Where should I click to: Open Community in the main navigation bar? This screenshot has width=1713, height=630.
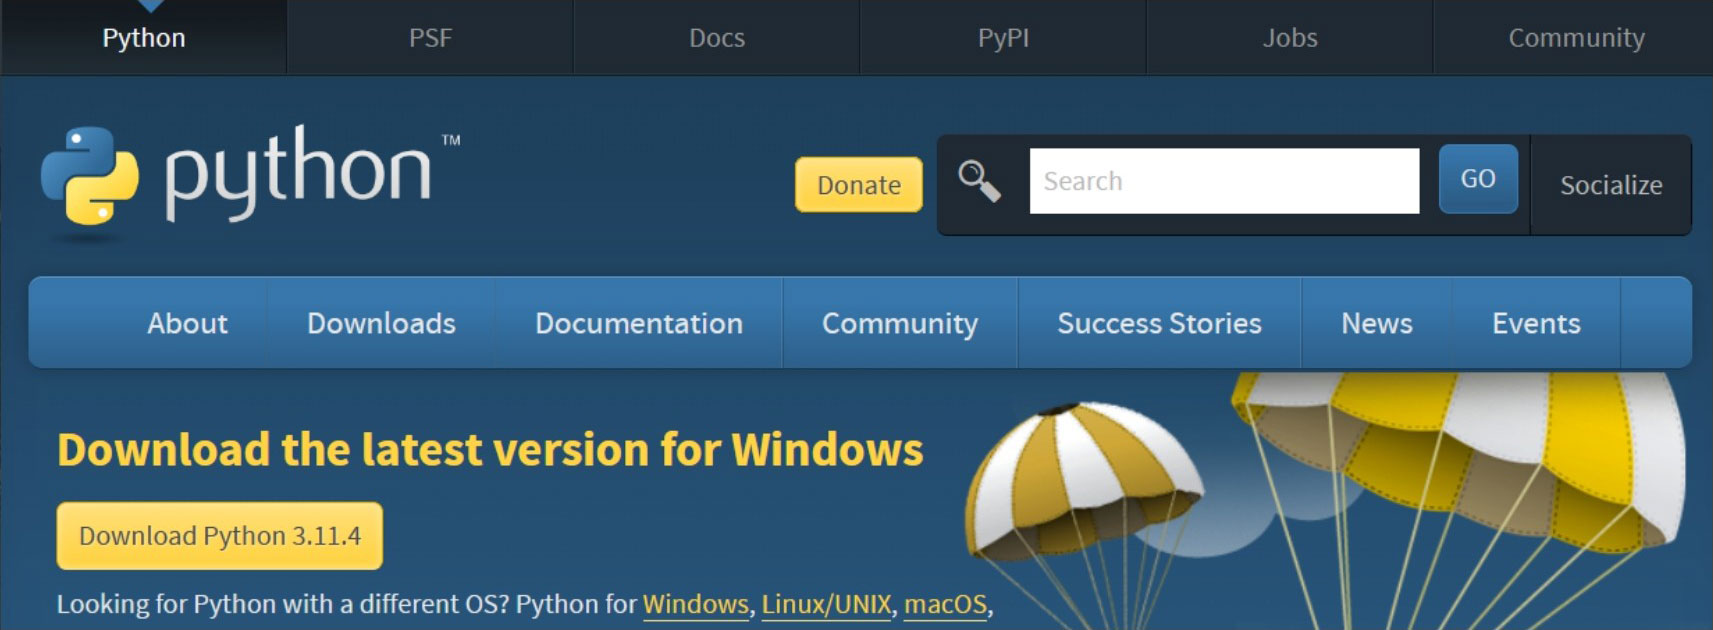pos(900,323)
